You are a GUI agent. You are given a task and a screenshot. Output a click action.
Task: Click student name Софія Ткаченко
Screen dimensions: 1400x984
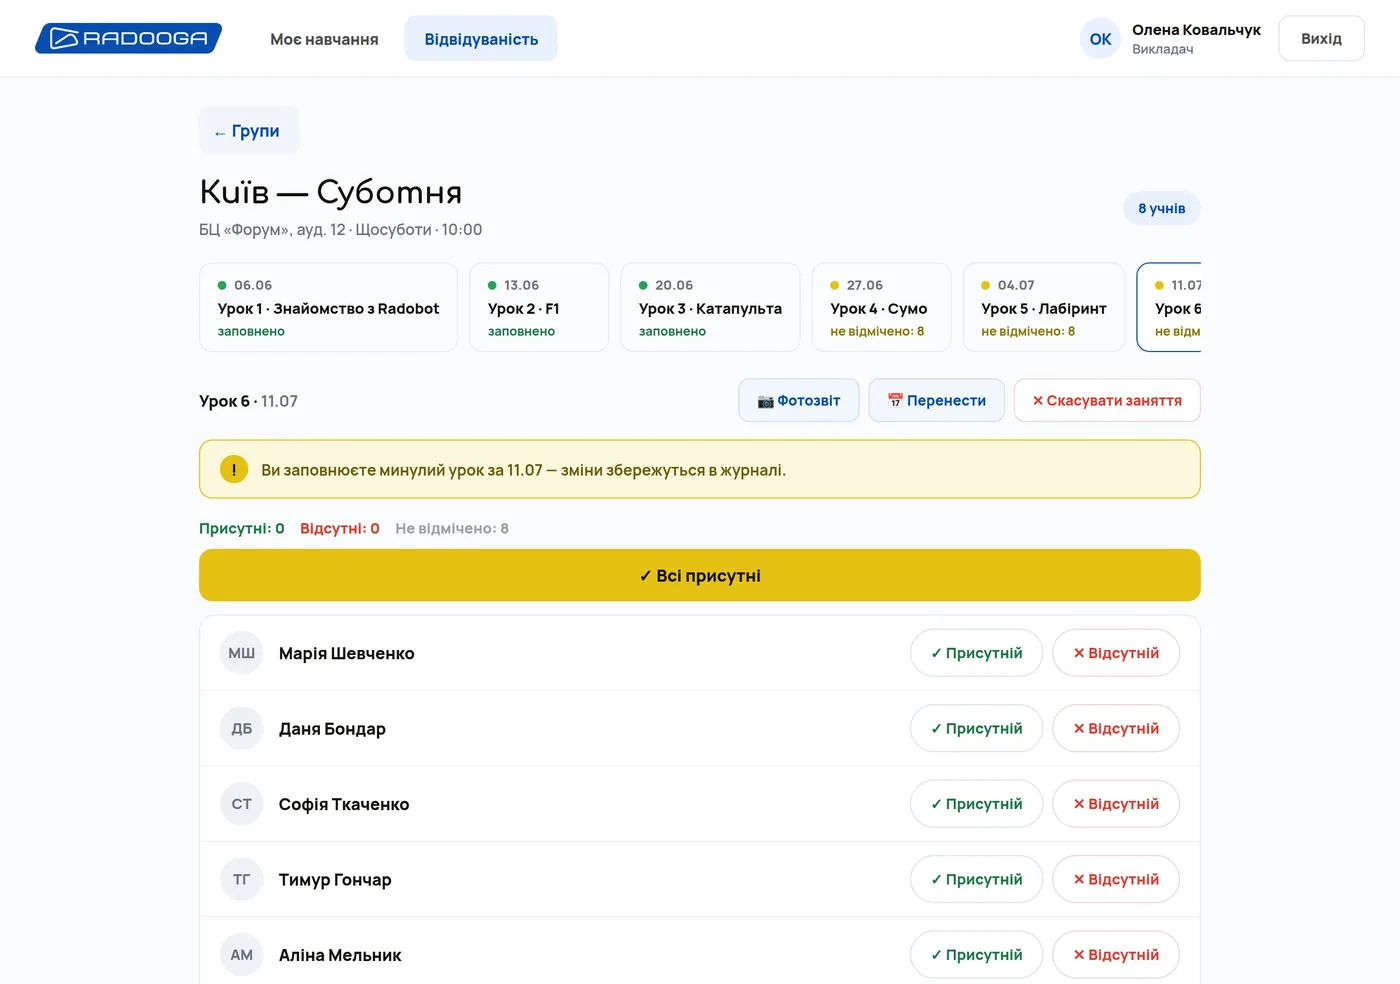click(x=344, y=804)
